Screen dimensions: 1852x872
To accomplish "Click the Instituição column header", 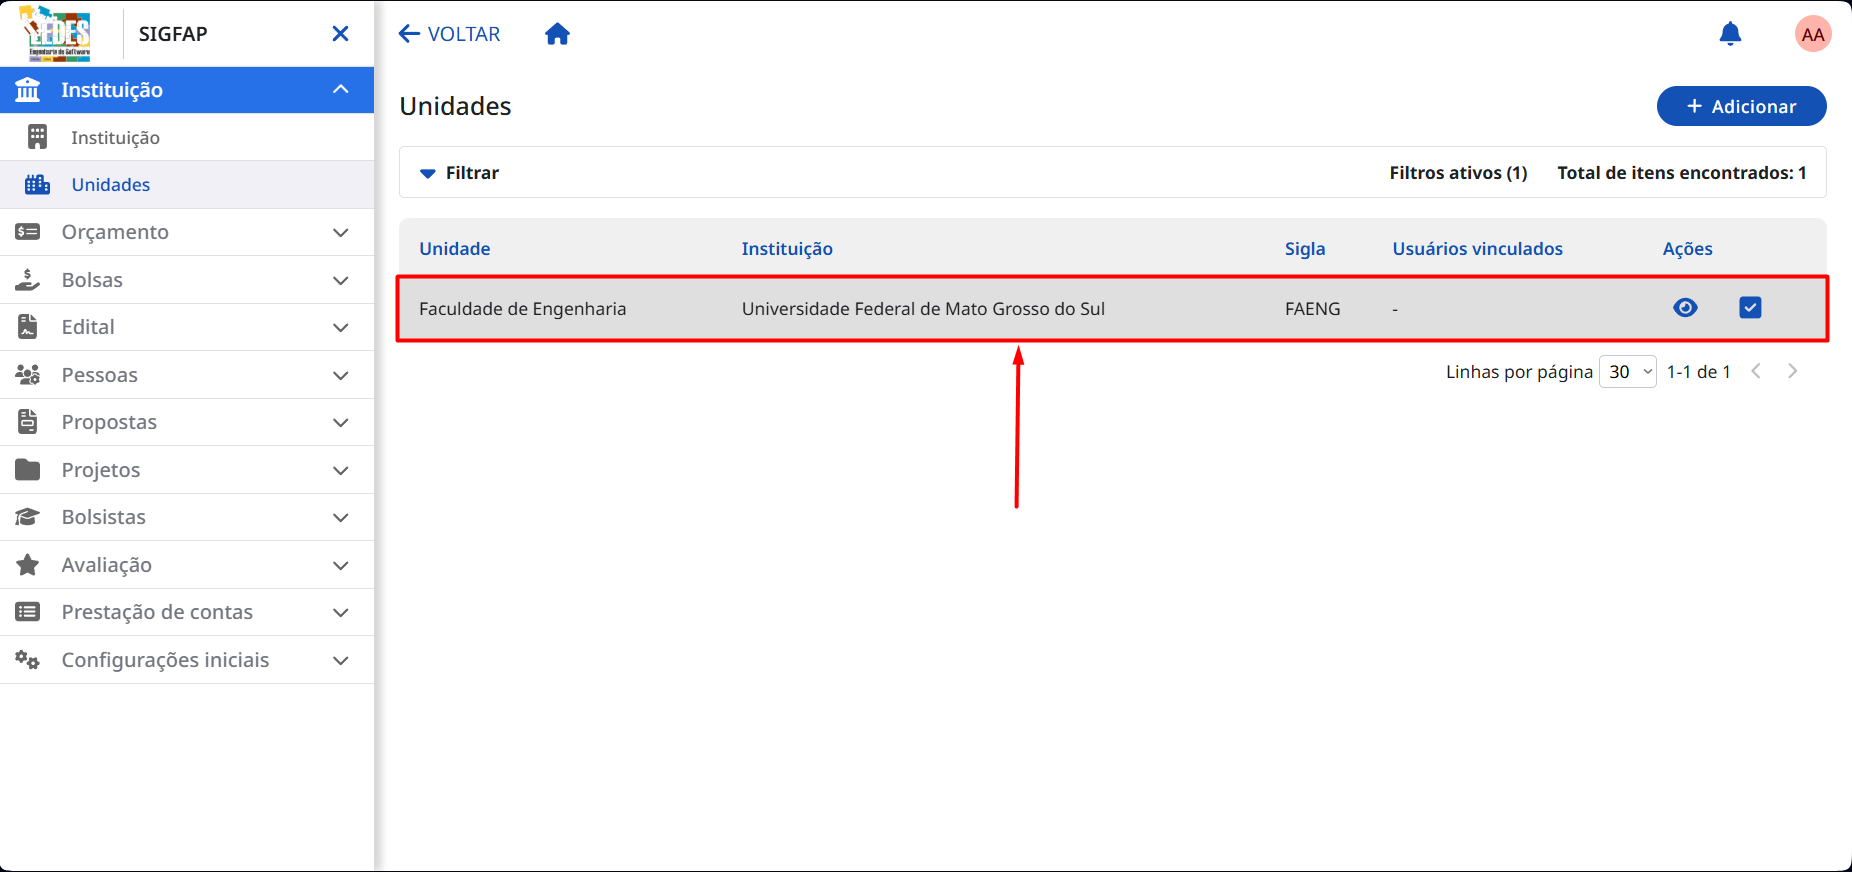I will (x=787, y=249).
